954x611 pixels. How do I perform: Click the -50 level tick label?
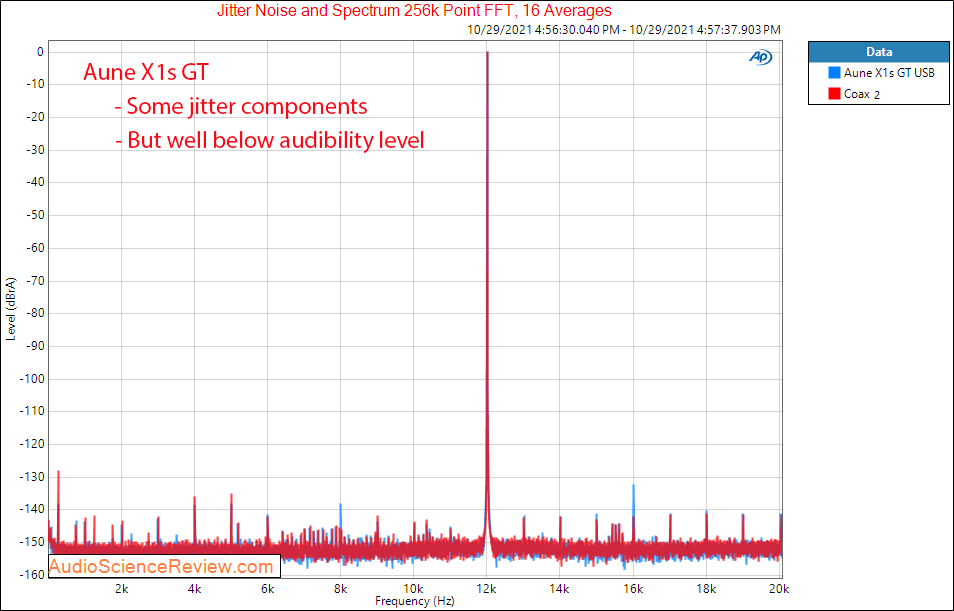click(x=34, y=215)
